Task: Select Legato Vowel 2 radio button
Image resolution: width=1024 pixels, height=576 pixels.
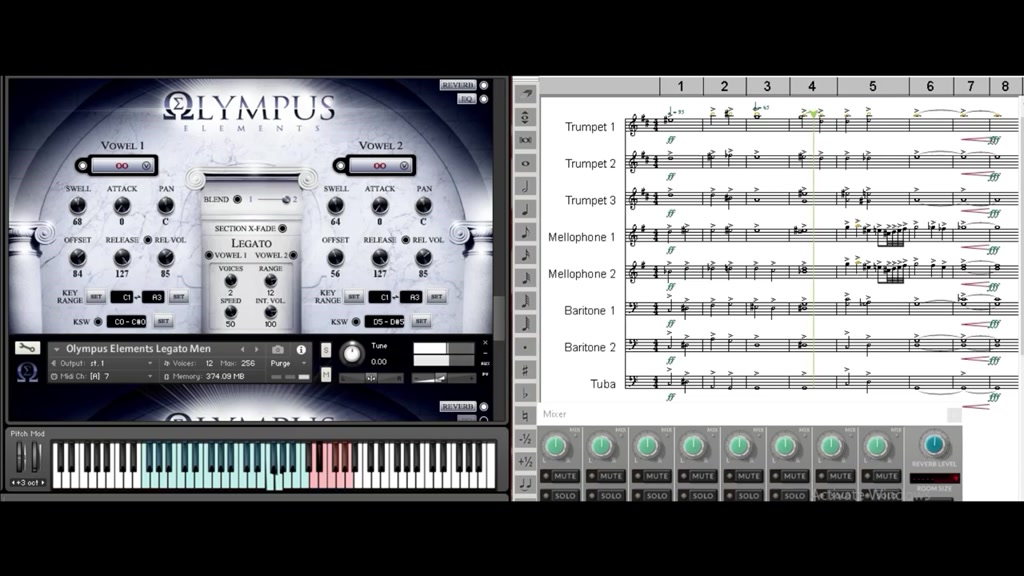Action: coord(293,255)
